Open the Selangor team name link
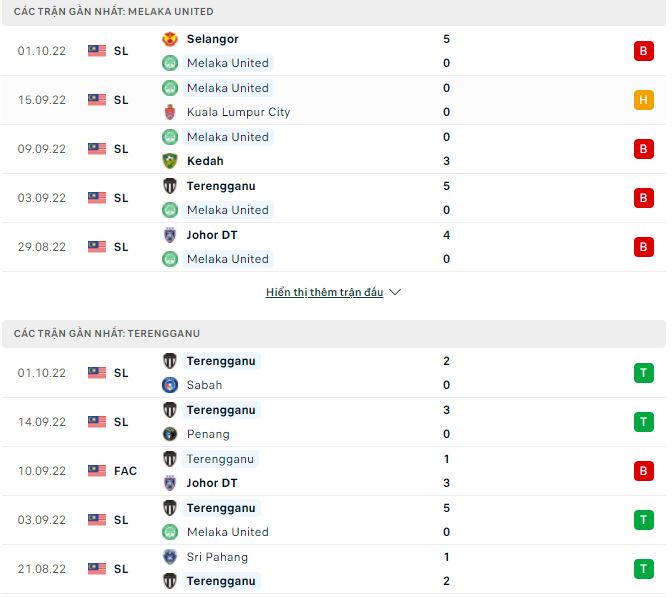The width and height of the screenshot is (672, 598). (x=212, y=39)
